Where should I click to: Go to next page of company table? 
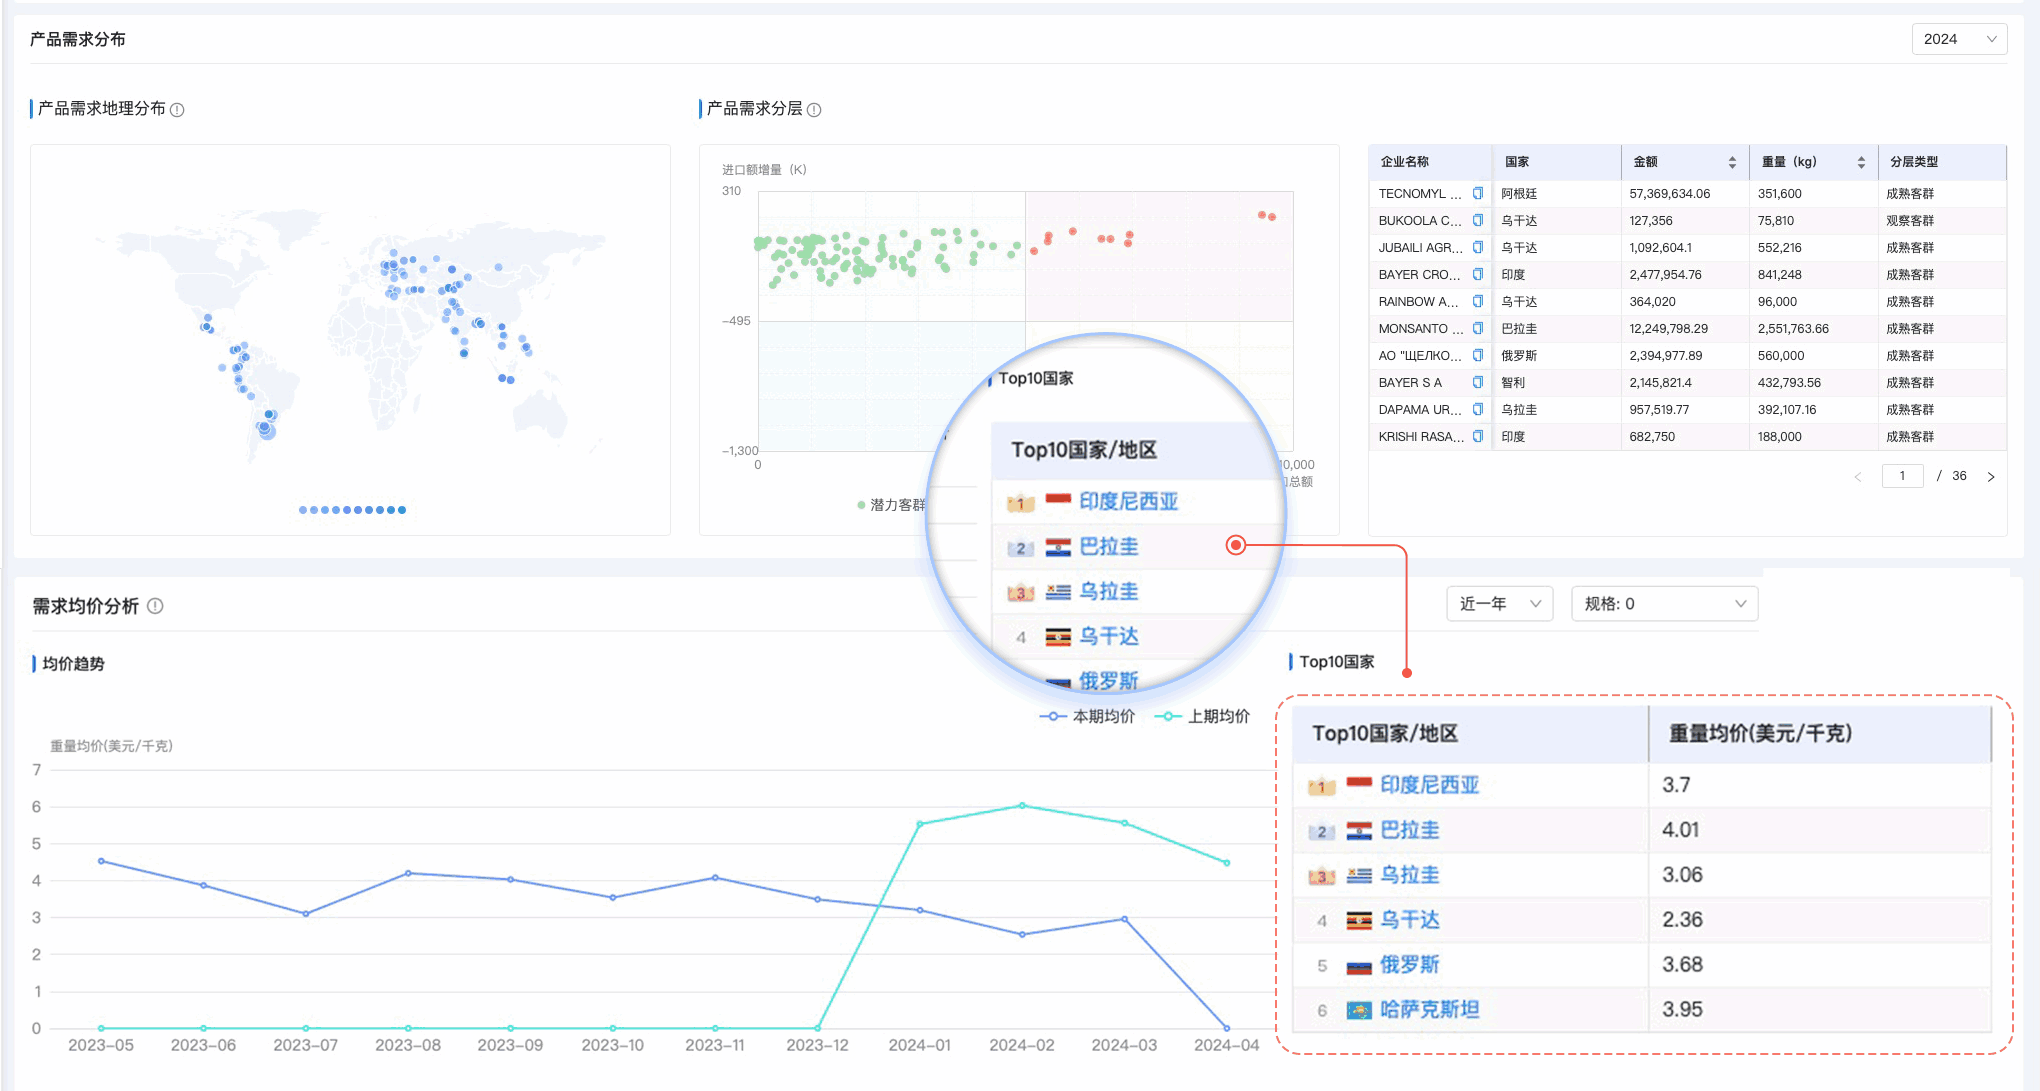pos(1991,476)
